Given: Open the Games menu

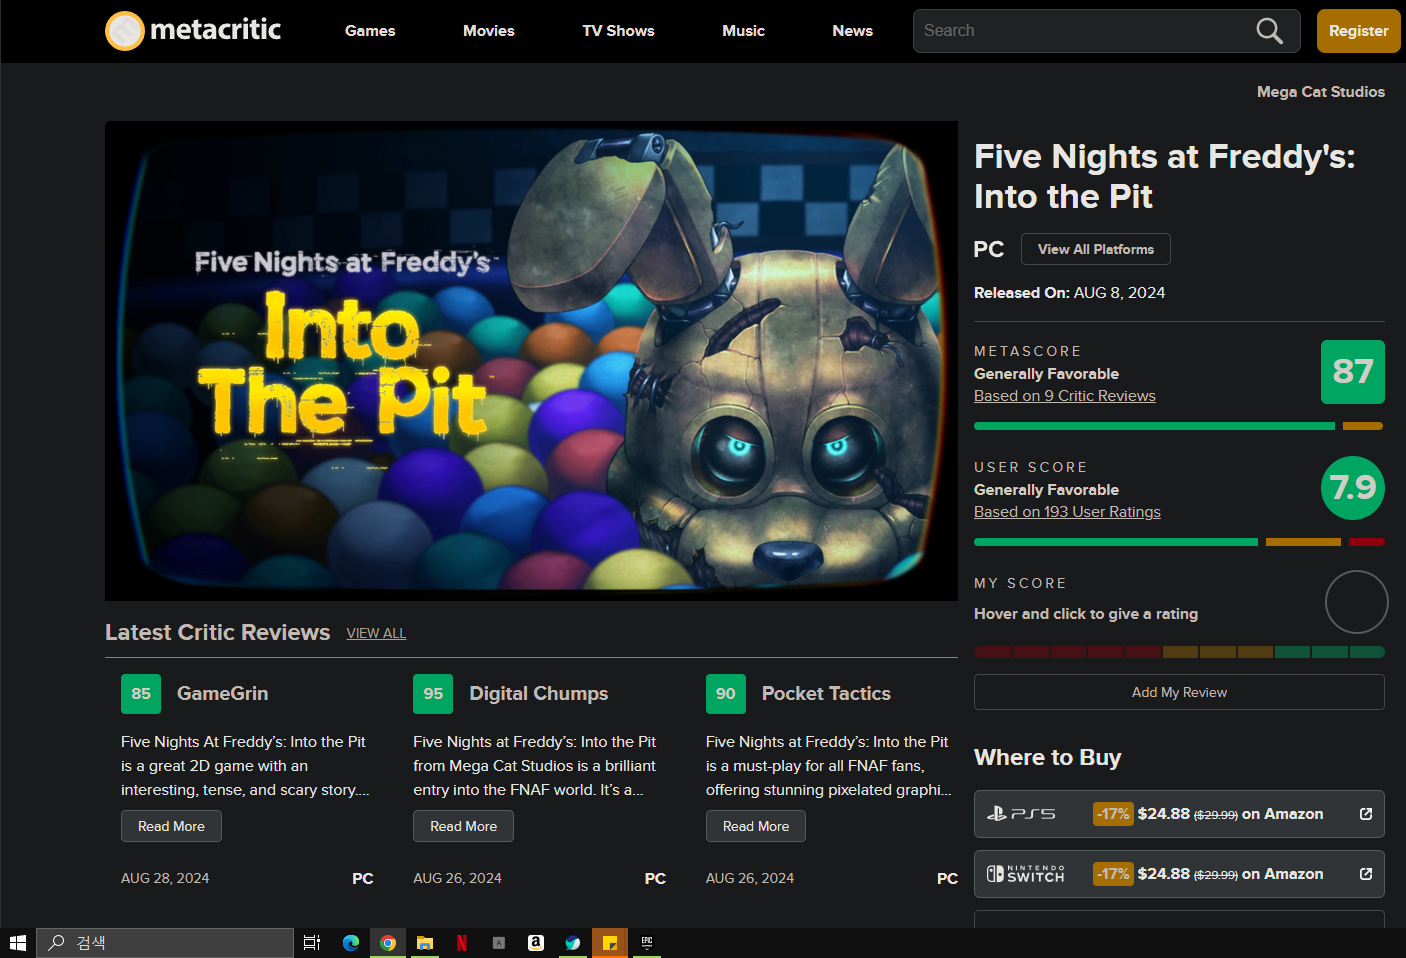Looking at the screenshot, I should [370, 31].
